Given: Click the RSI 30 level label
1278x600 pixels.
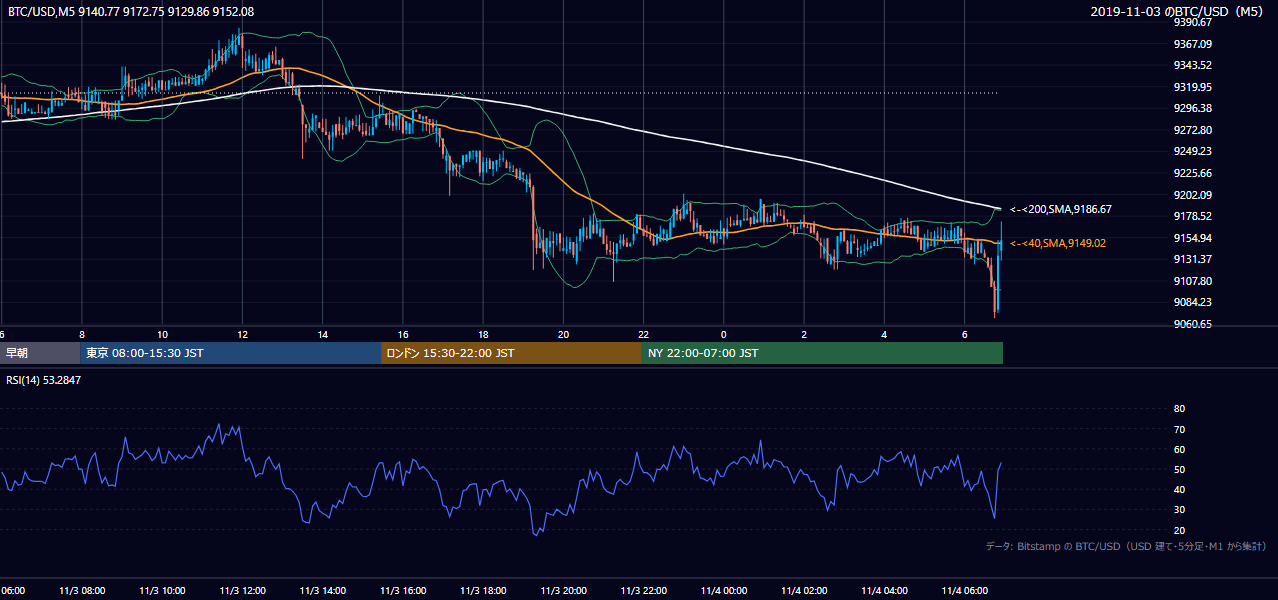Looking at the screenshot, I should [1180, 509].
